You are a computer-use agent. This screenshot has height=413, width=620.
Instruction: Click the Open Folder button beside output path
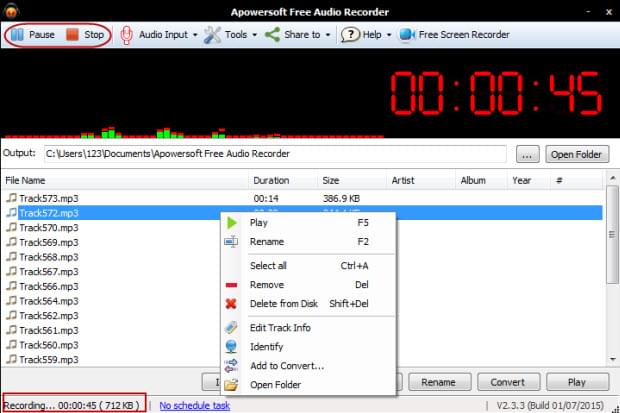[x=577, y=154]
